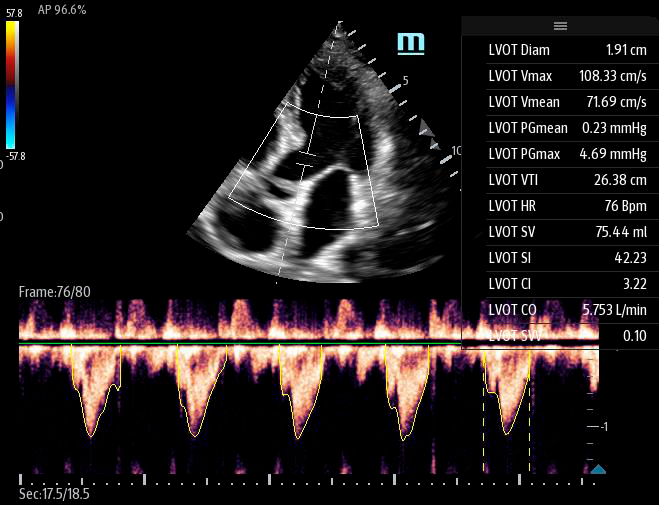The height and width of the screenshot is (505, 659).
Task: Click the blue 'm' orientation logo
Action: tap(410, 42)
